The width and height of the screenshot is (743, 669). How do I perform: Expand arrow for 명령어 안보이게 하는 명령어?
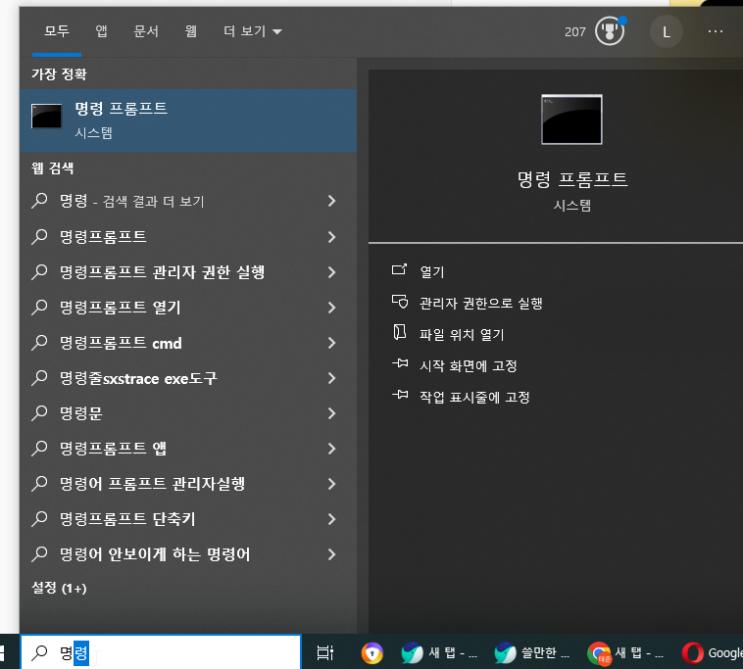(x=332, y=554)
